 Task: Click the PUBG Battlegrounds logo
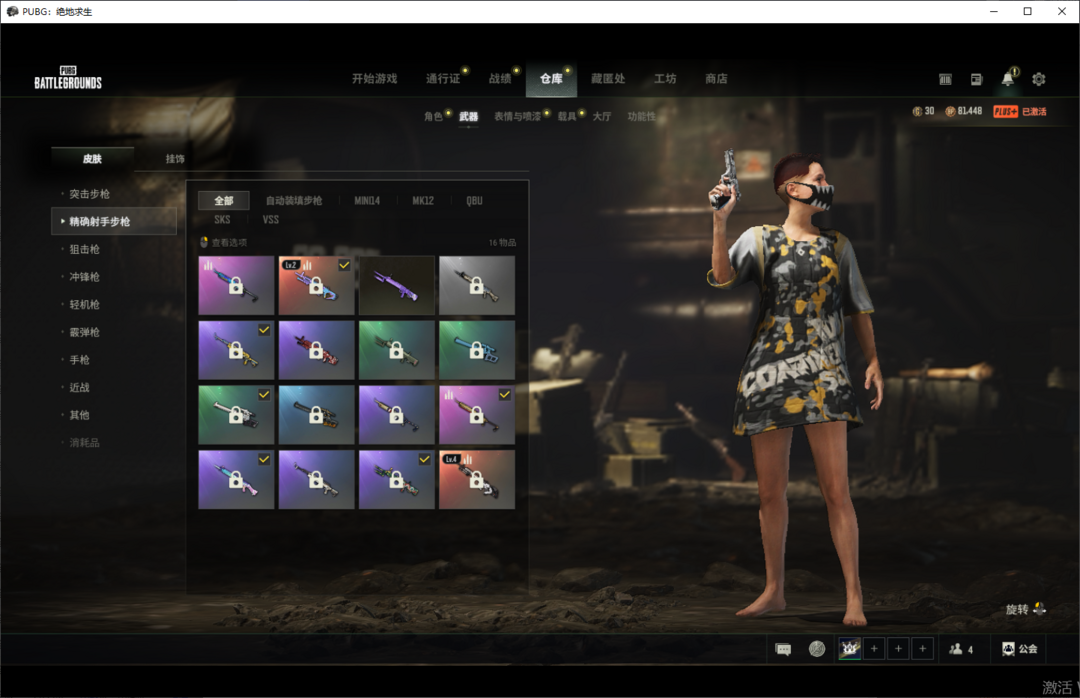68,78
